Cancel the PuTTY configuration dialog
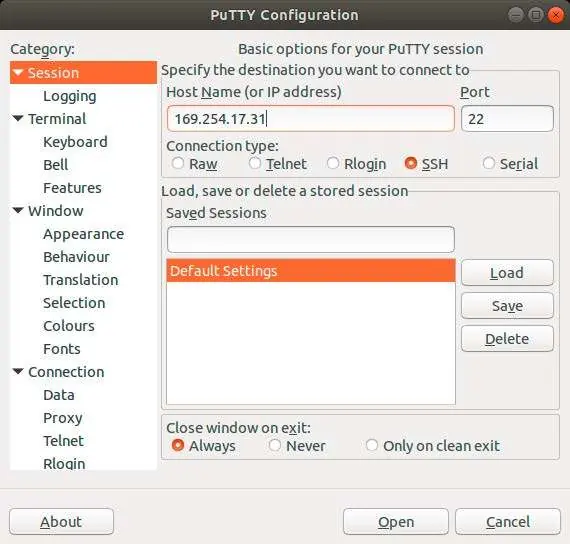This screenshot has width=570, height=544. tap(508, 522)
